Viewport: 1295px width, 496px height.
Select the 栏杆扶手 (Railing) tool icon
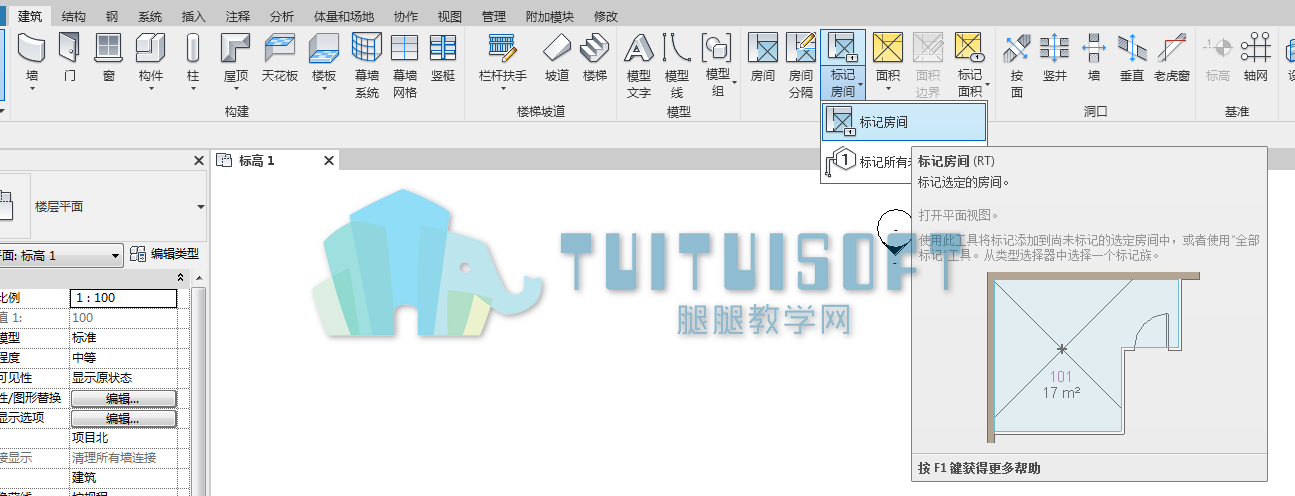coord(502,47)
